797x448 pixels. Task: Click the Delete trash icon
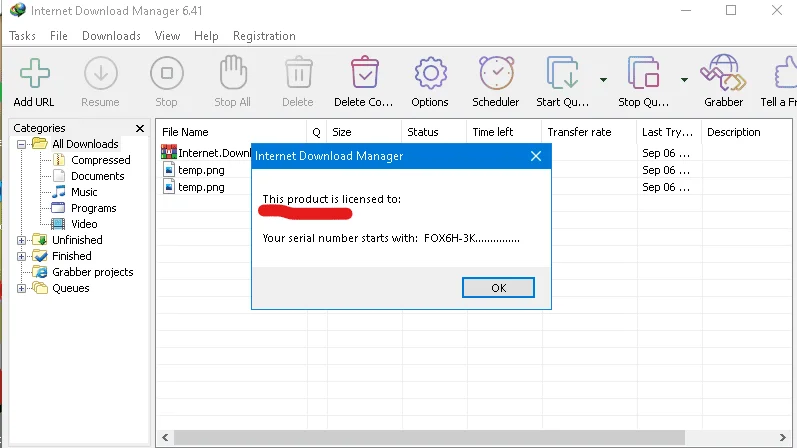tap(298, 73)
